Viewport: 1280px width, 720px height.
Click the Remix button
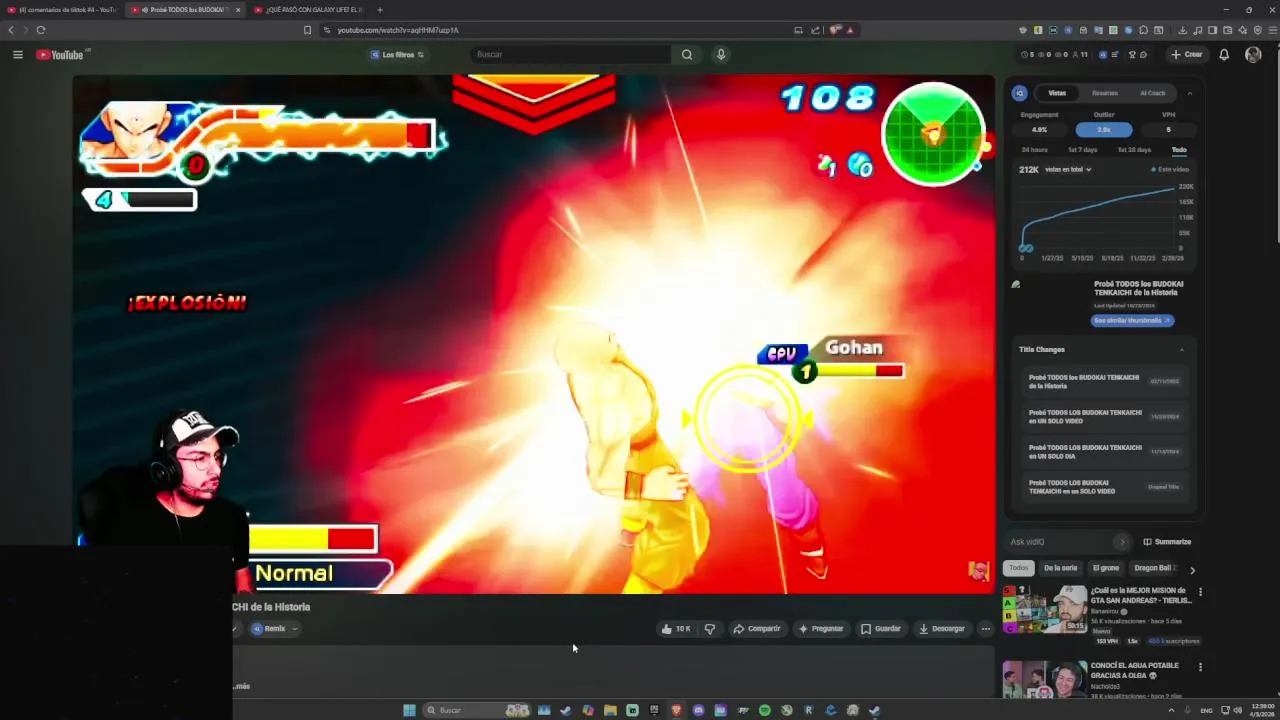(x=268, y=629)
